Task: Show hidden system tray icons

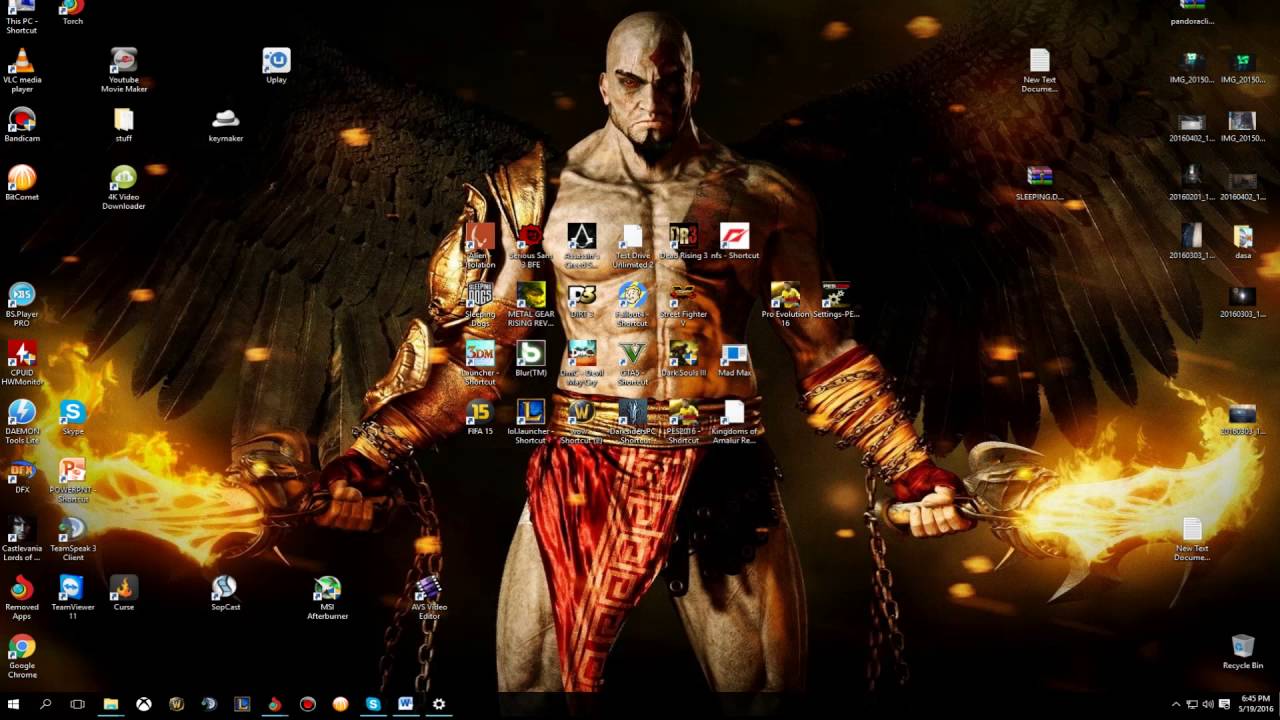Action: point(1176,705)
